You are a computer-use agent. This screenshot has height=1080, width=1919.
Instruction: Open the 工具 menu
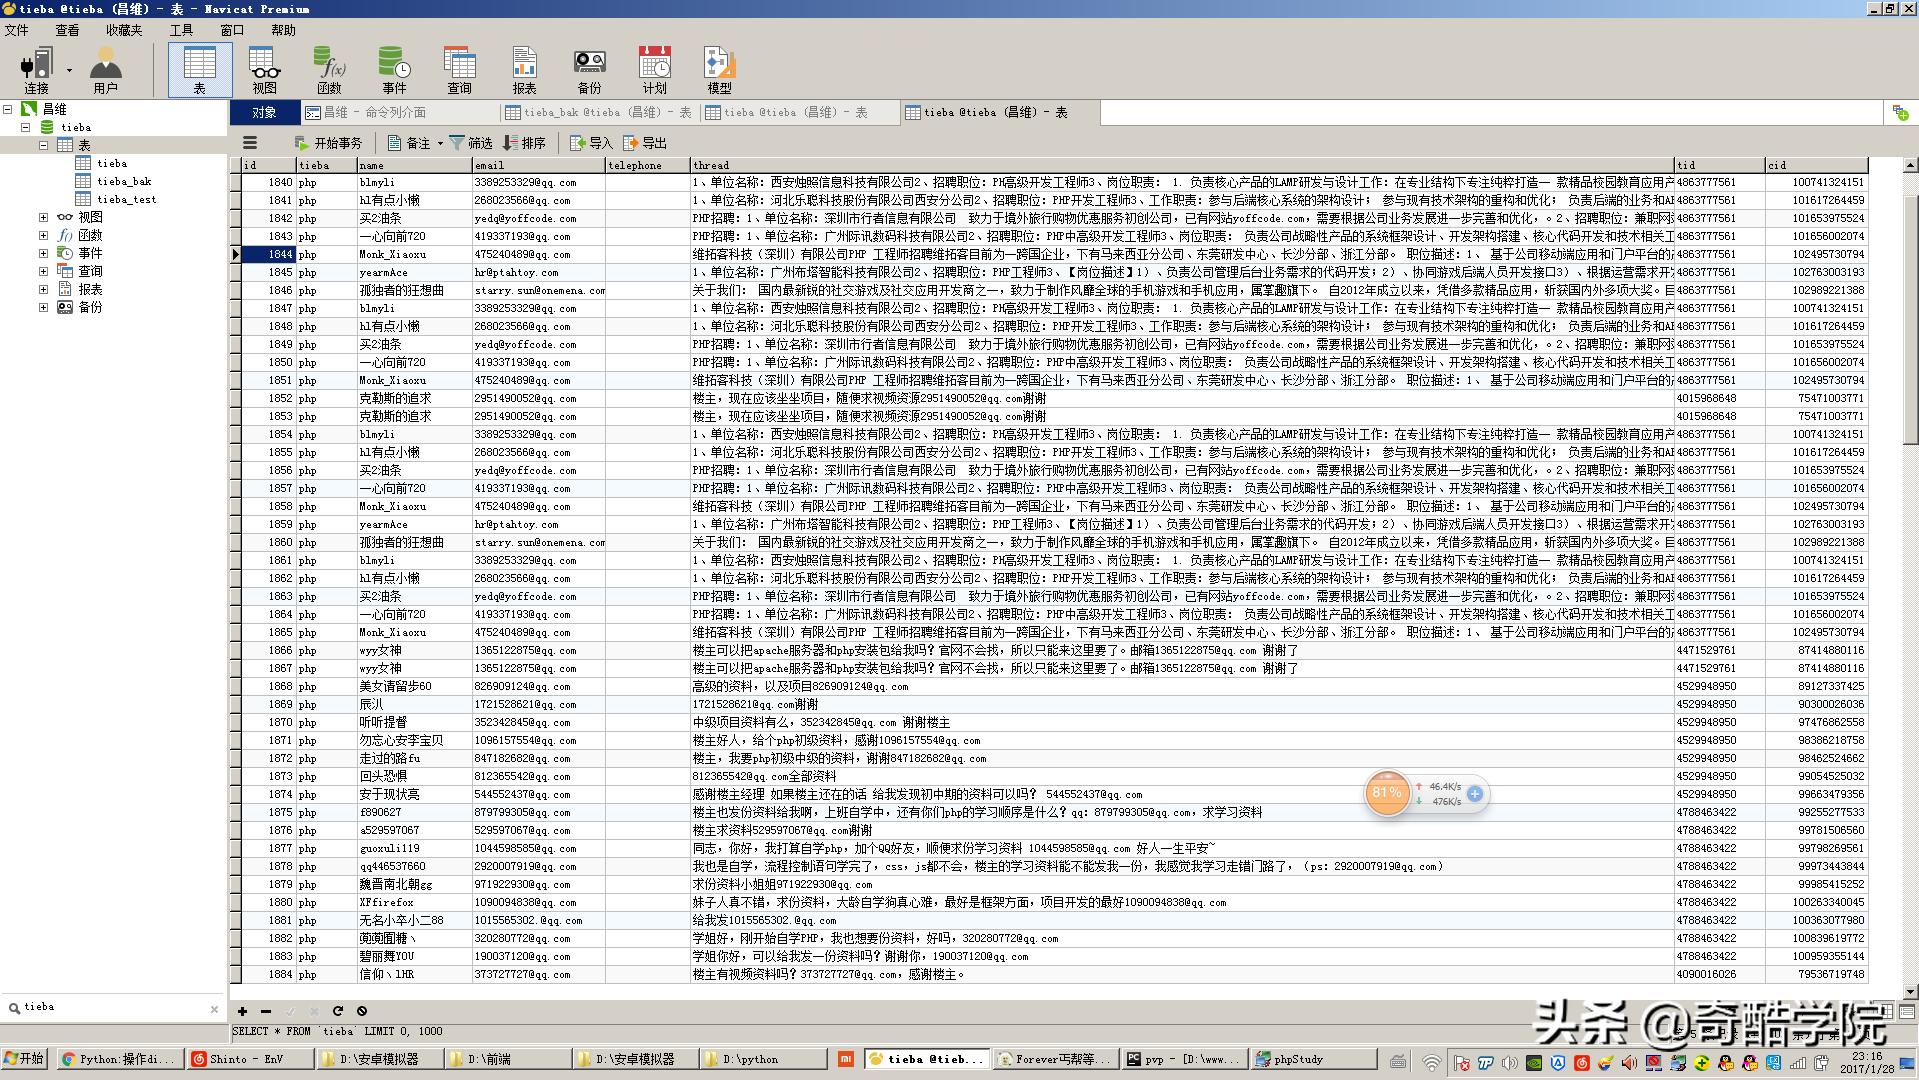pos(181,30)
